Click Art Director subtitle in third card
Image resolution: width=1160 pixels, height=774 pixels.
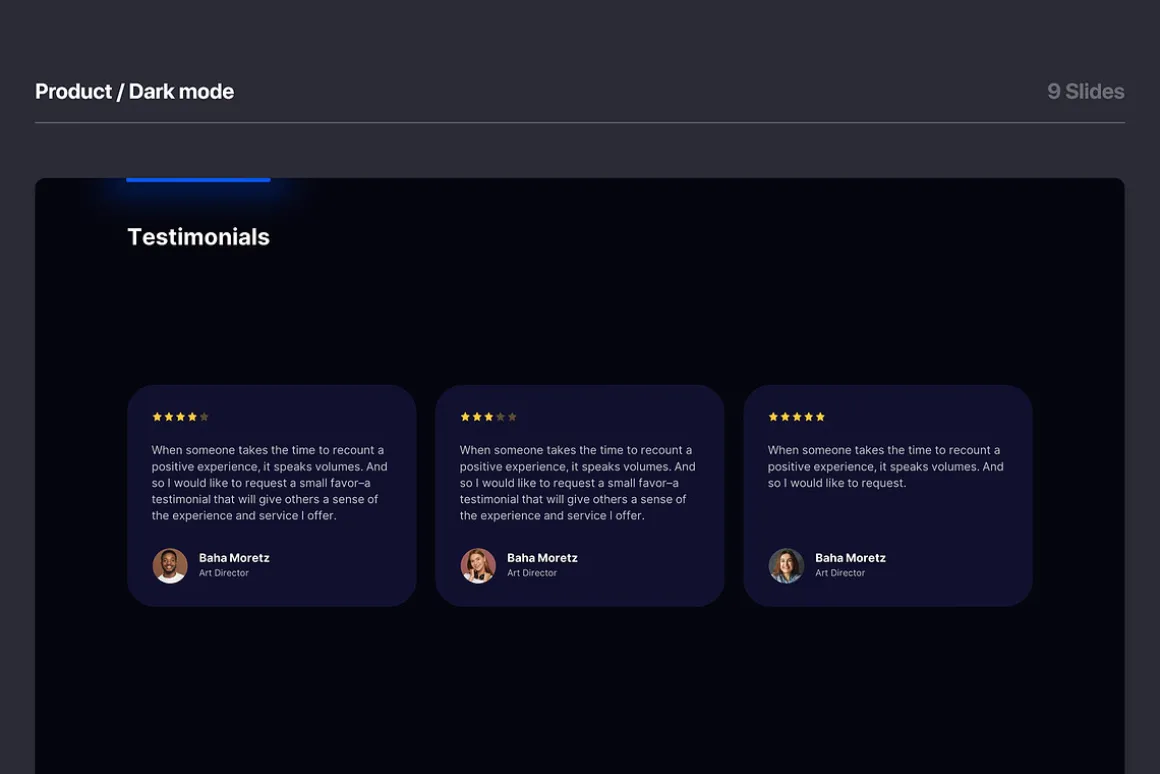click(x=840, y=573)
